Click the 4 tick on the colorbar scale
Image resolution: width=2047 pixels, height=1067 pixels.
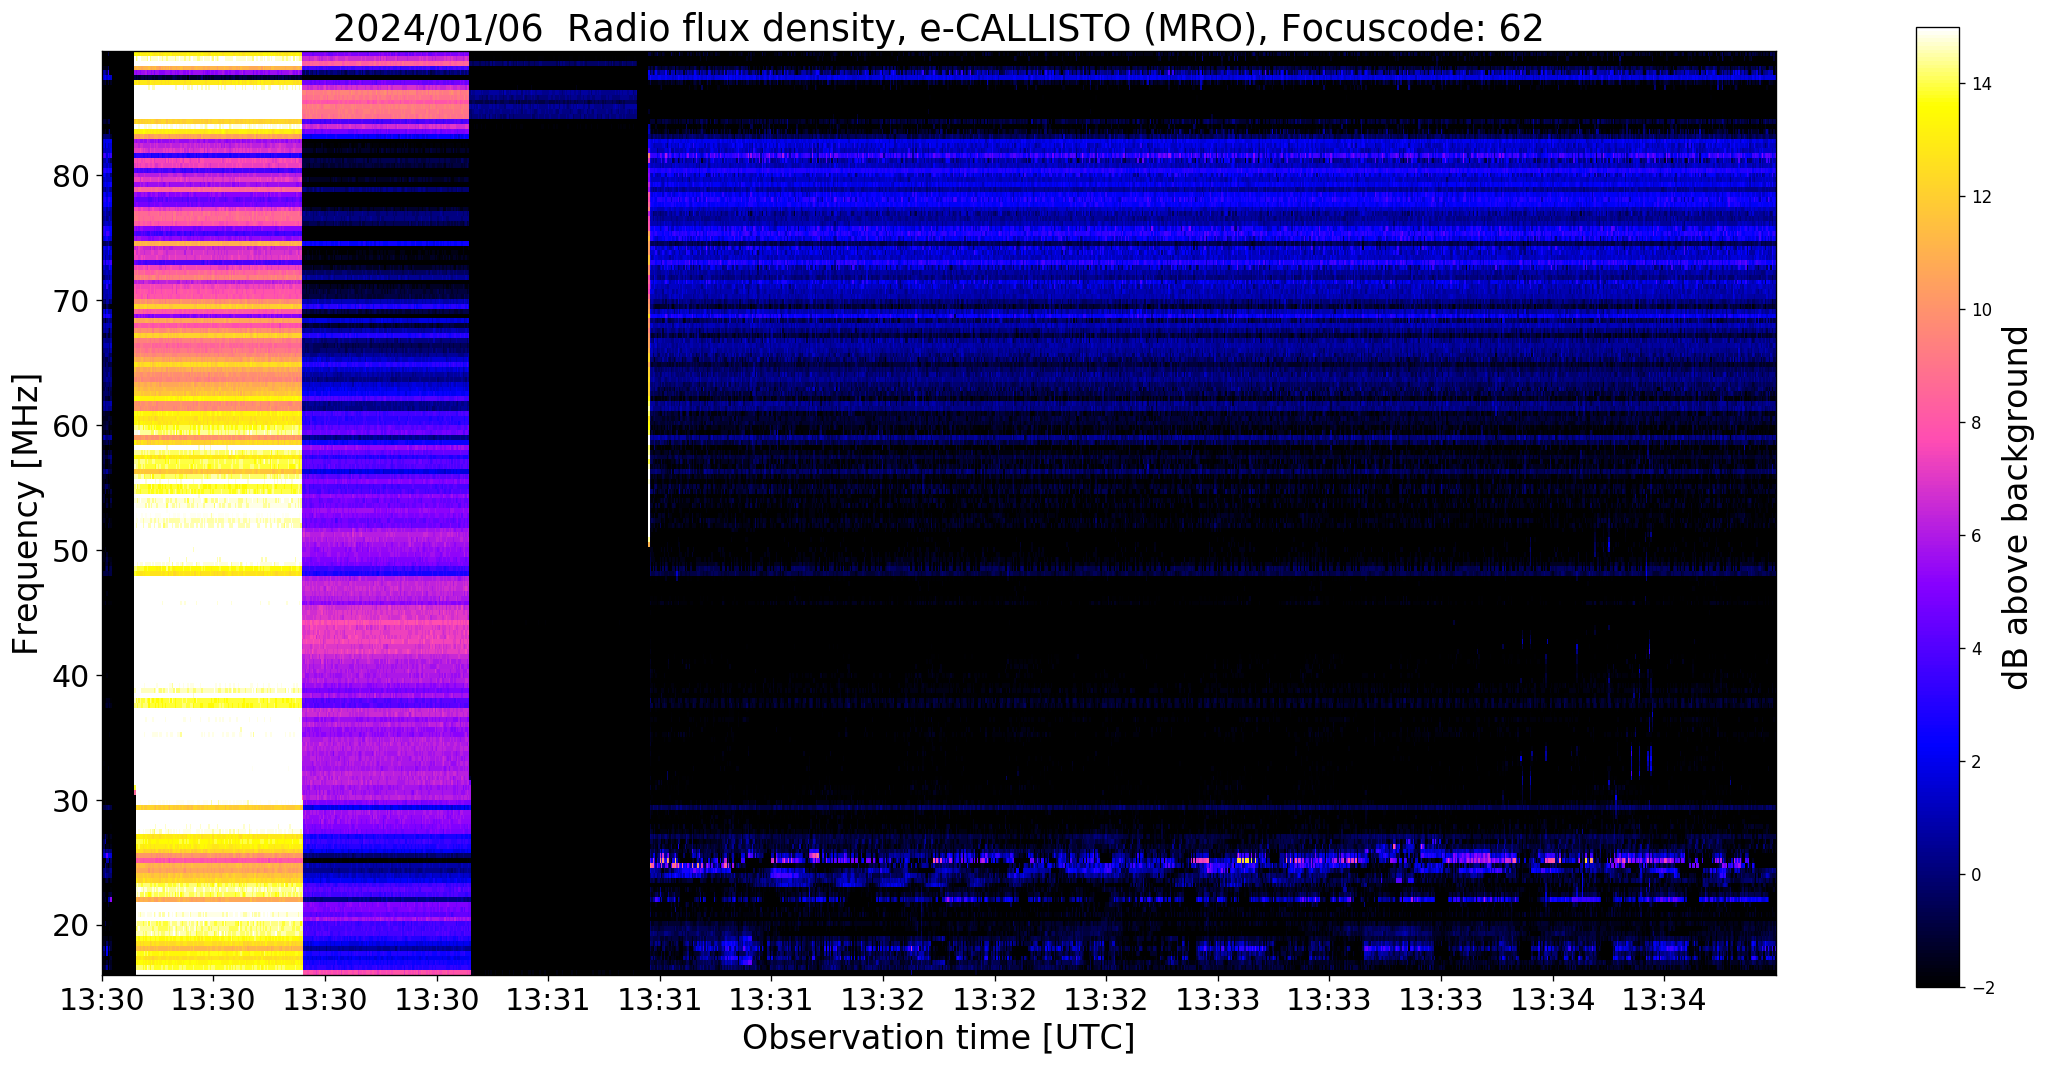[1975, 649]
